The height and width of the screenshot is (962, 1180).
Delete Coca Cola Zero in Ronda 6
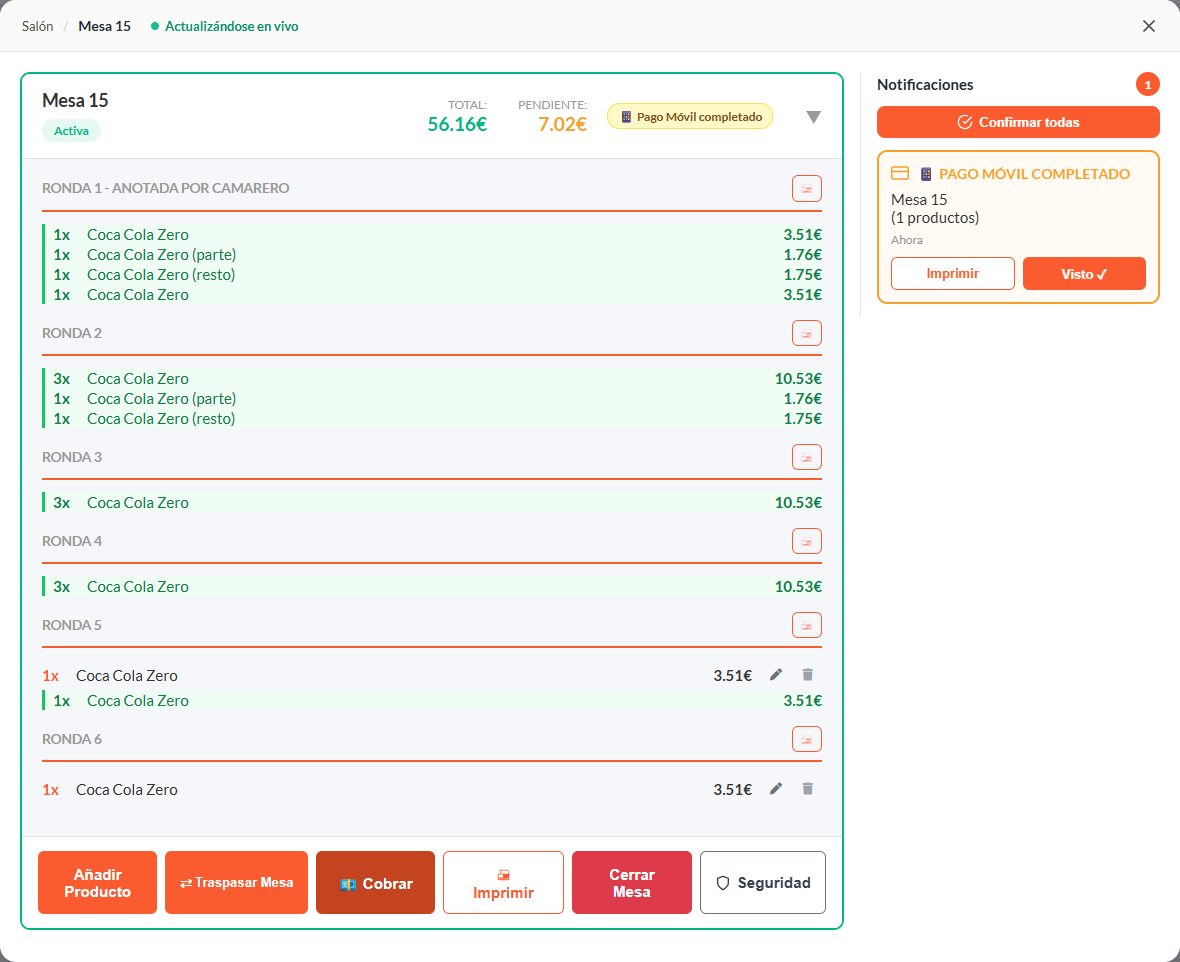[807, 788]
